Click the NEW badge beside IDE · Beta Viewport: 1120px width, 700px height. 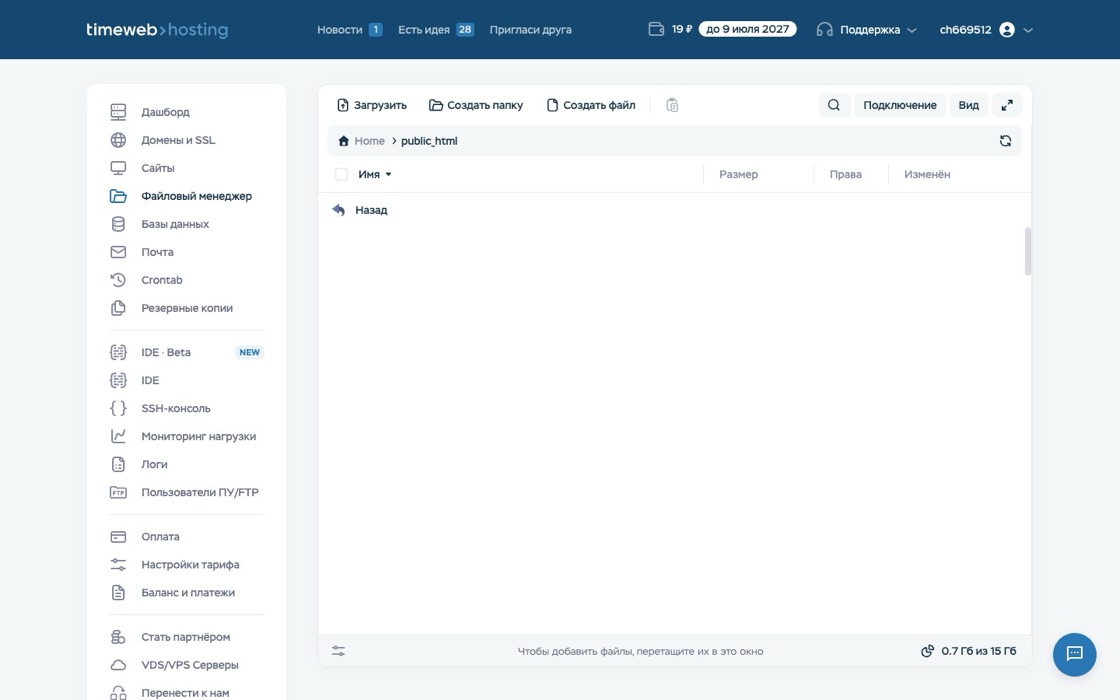tap(249, 352)
